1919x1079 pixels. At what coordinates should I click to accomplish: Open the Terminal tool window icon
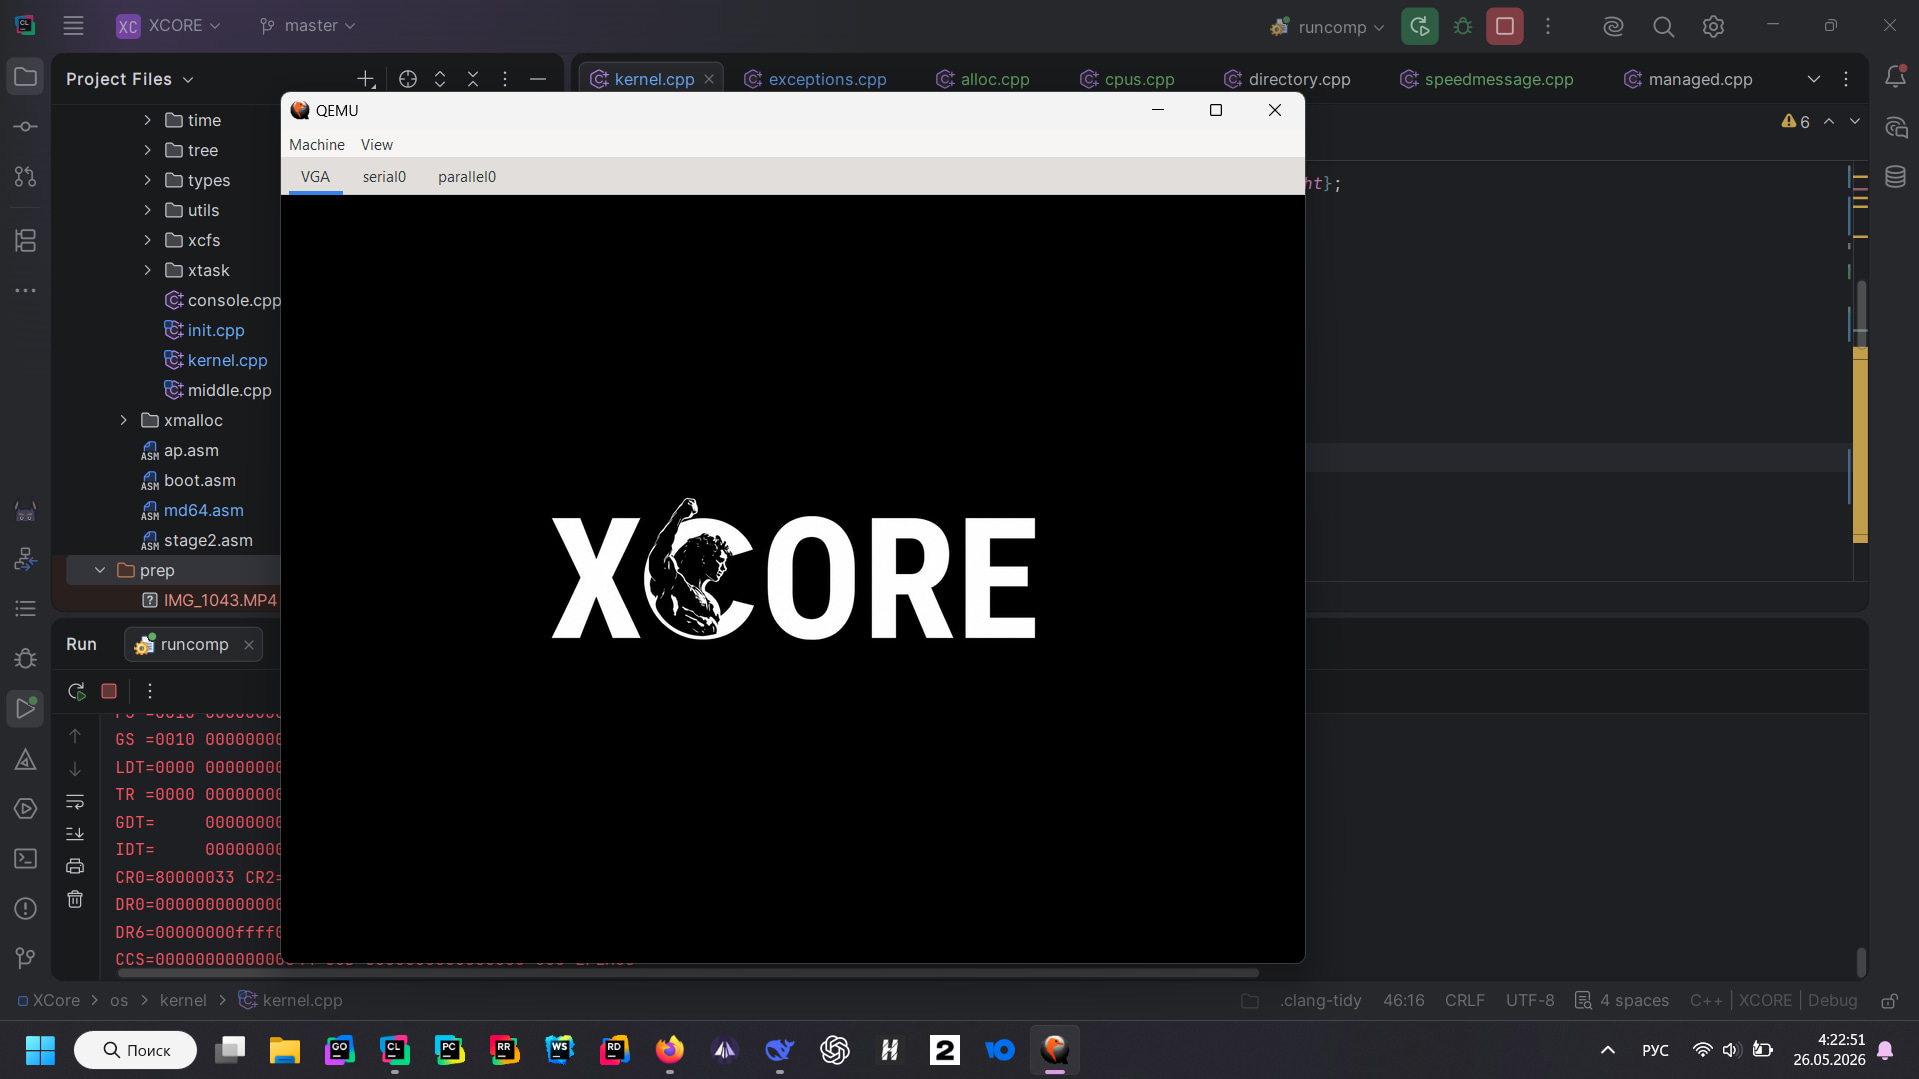pos(26,858)
